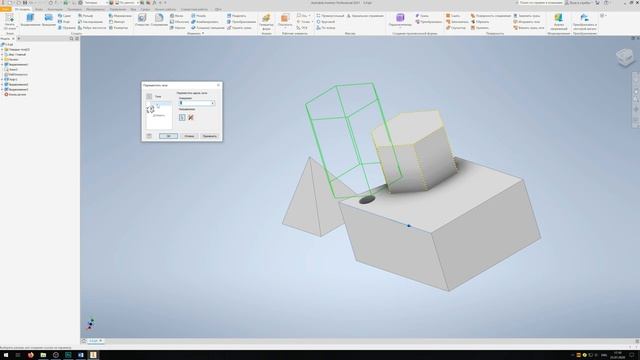Select the Stitch (Сшить) surface tool
The image size is (640, 360).
pos(453,16)
